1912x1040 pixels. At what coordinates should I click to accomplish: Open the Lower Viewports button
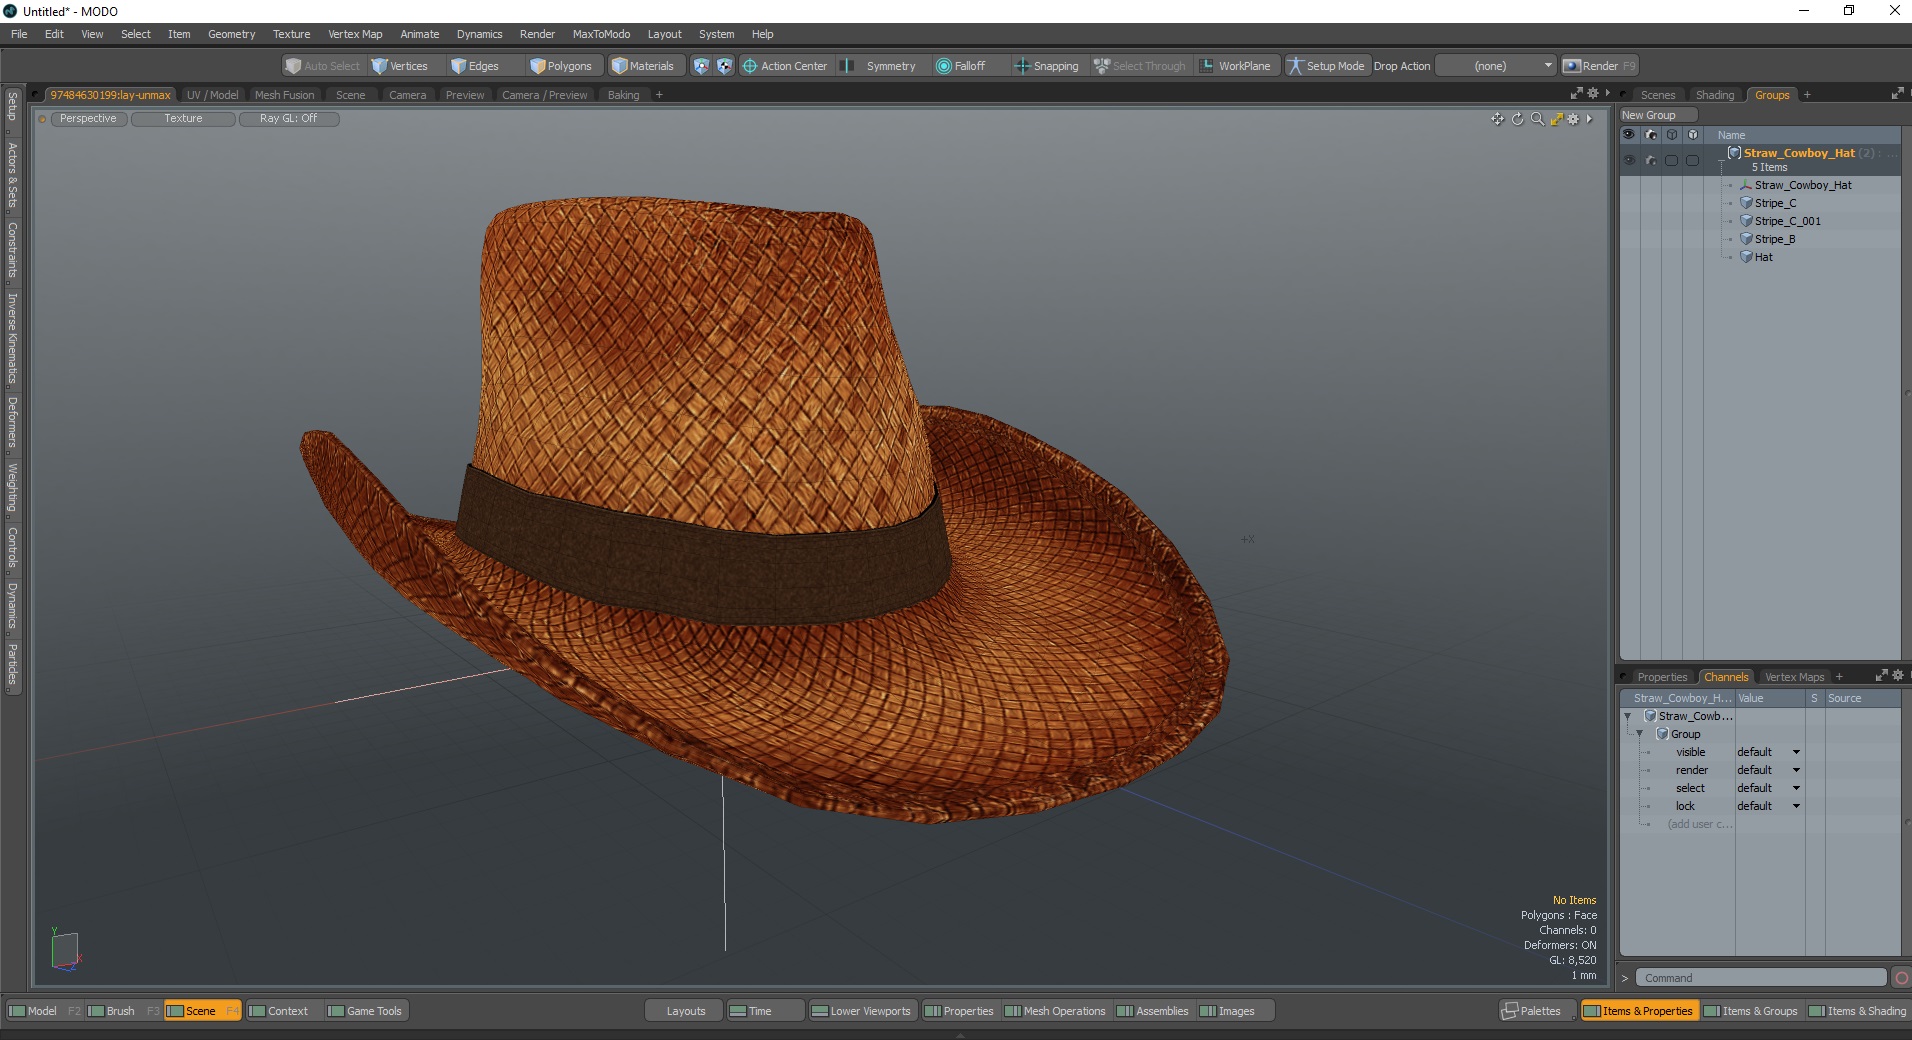pos(861,1011)
